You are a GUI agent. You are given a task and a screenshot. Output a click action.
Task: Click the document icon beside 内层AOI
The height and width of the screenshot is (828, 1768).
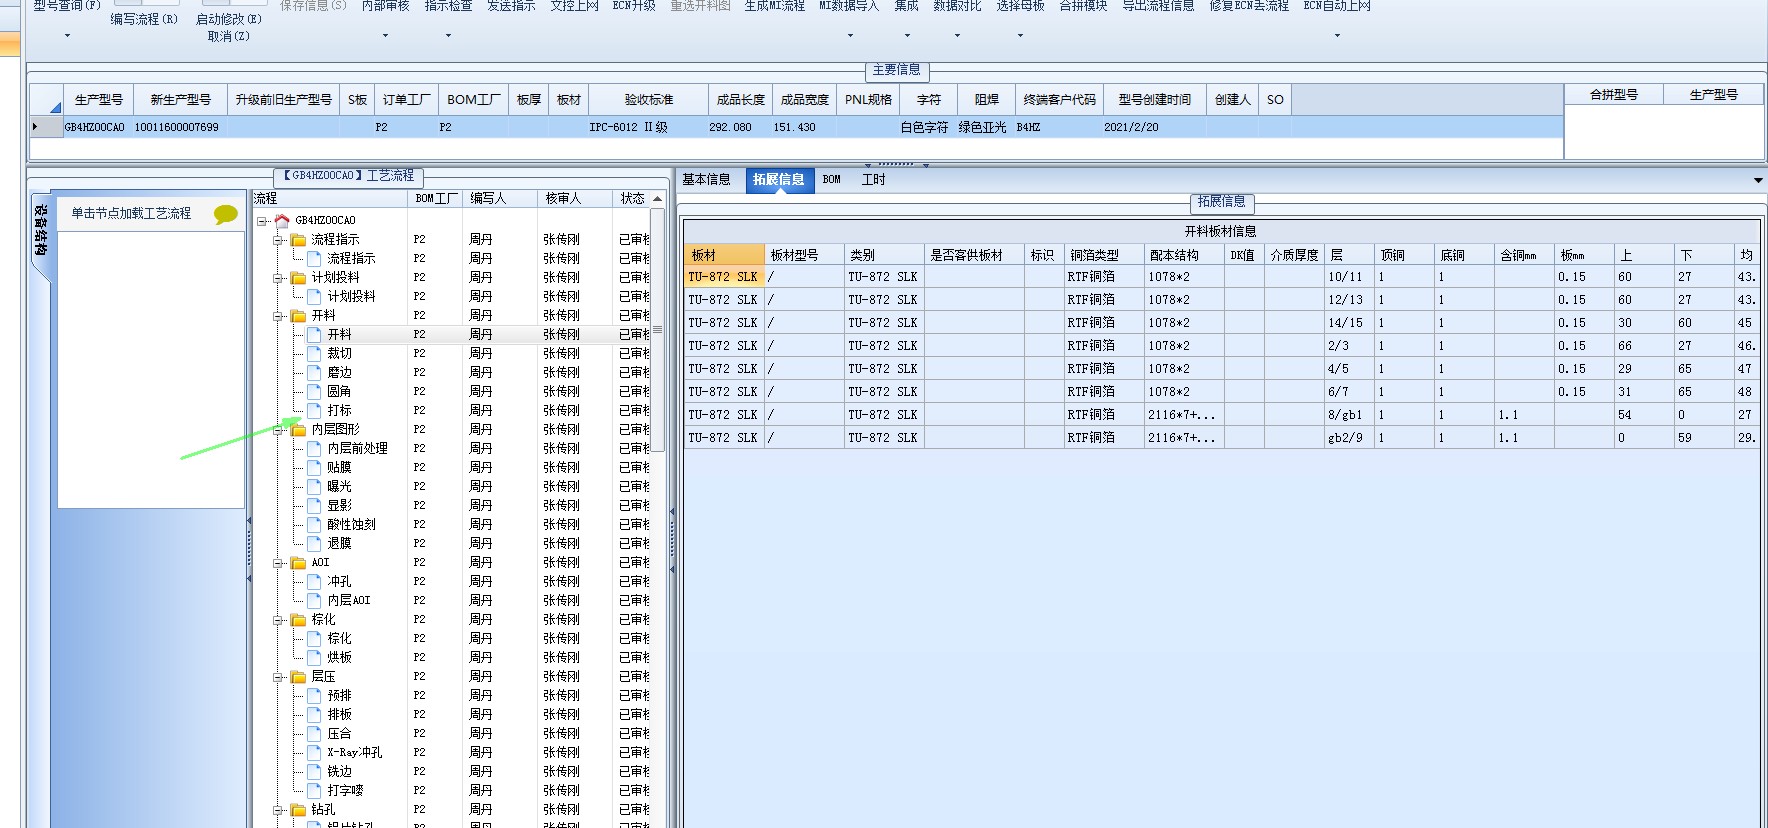(314, 600)
